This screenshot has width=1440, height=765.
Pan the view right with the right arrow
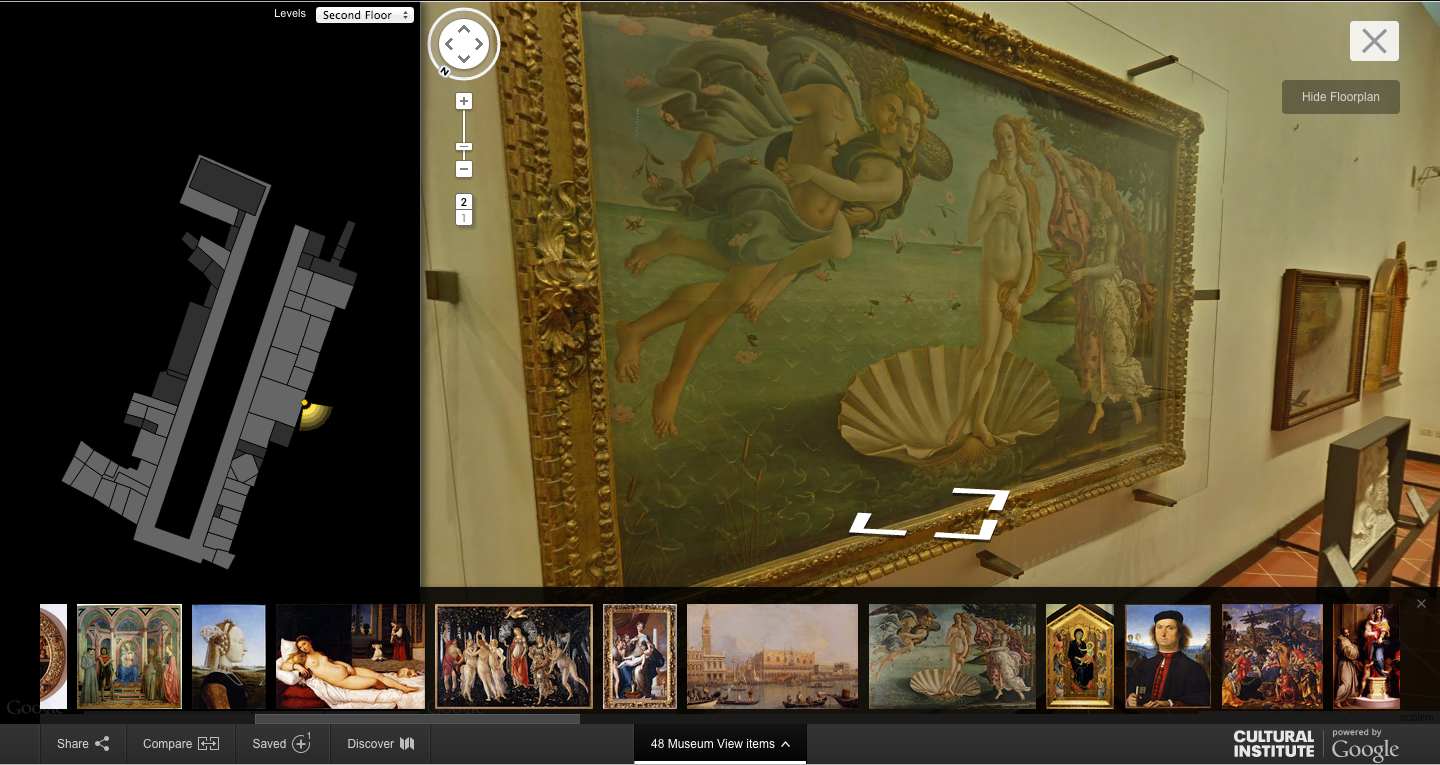click(479, 44)
